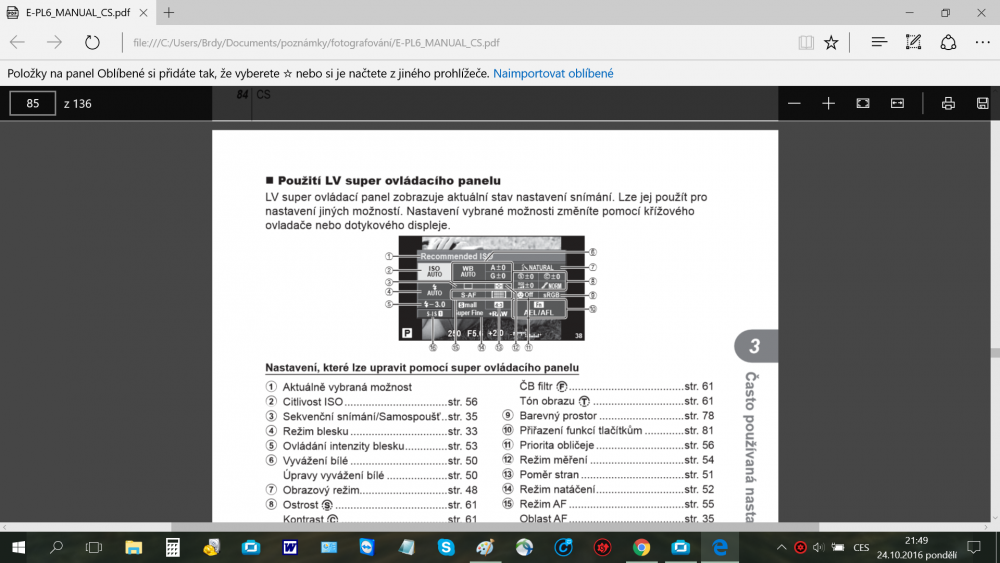The height and width of the screenshot is (563, 1000).
Task: Refresh the current page
Action: pos(92,42)
